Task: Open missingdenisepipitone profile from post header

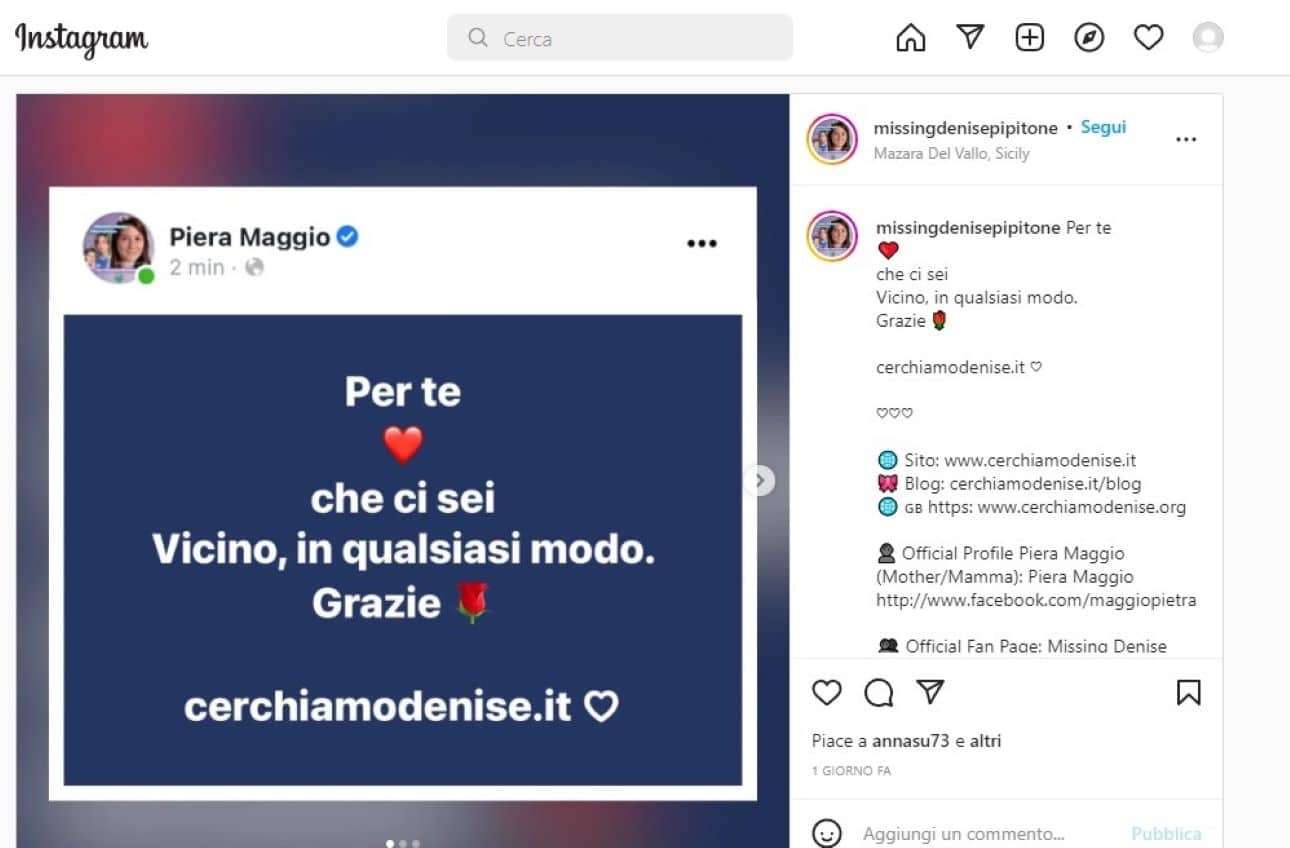Action: click(x=965, y=128)
